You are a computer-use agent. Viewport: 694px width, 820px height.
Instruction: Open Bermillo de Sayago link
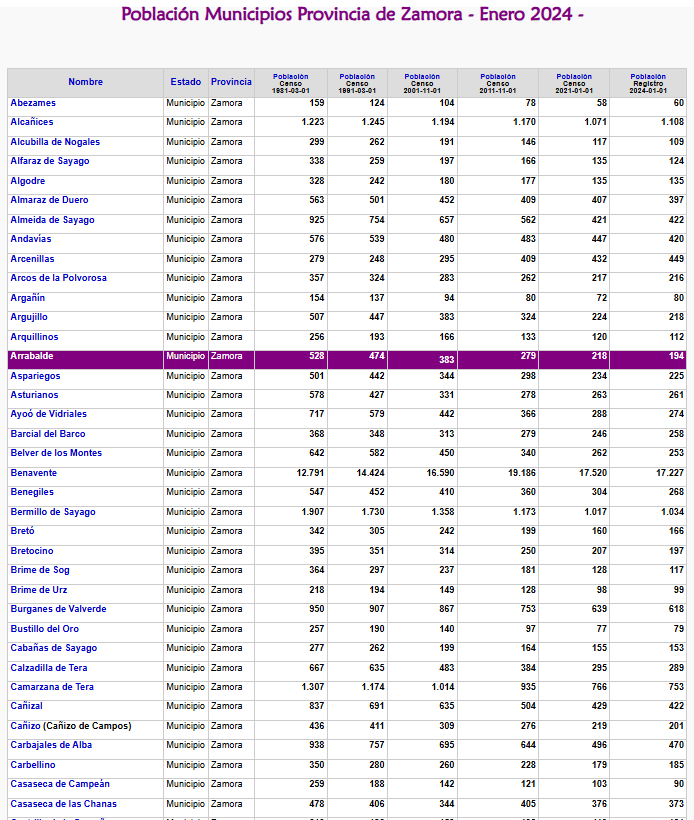coord(53,512)
